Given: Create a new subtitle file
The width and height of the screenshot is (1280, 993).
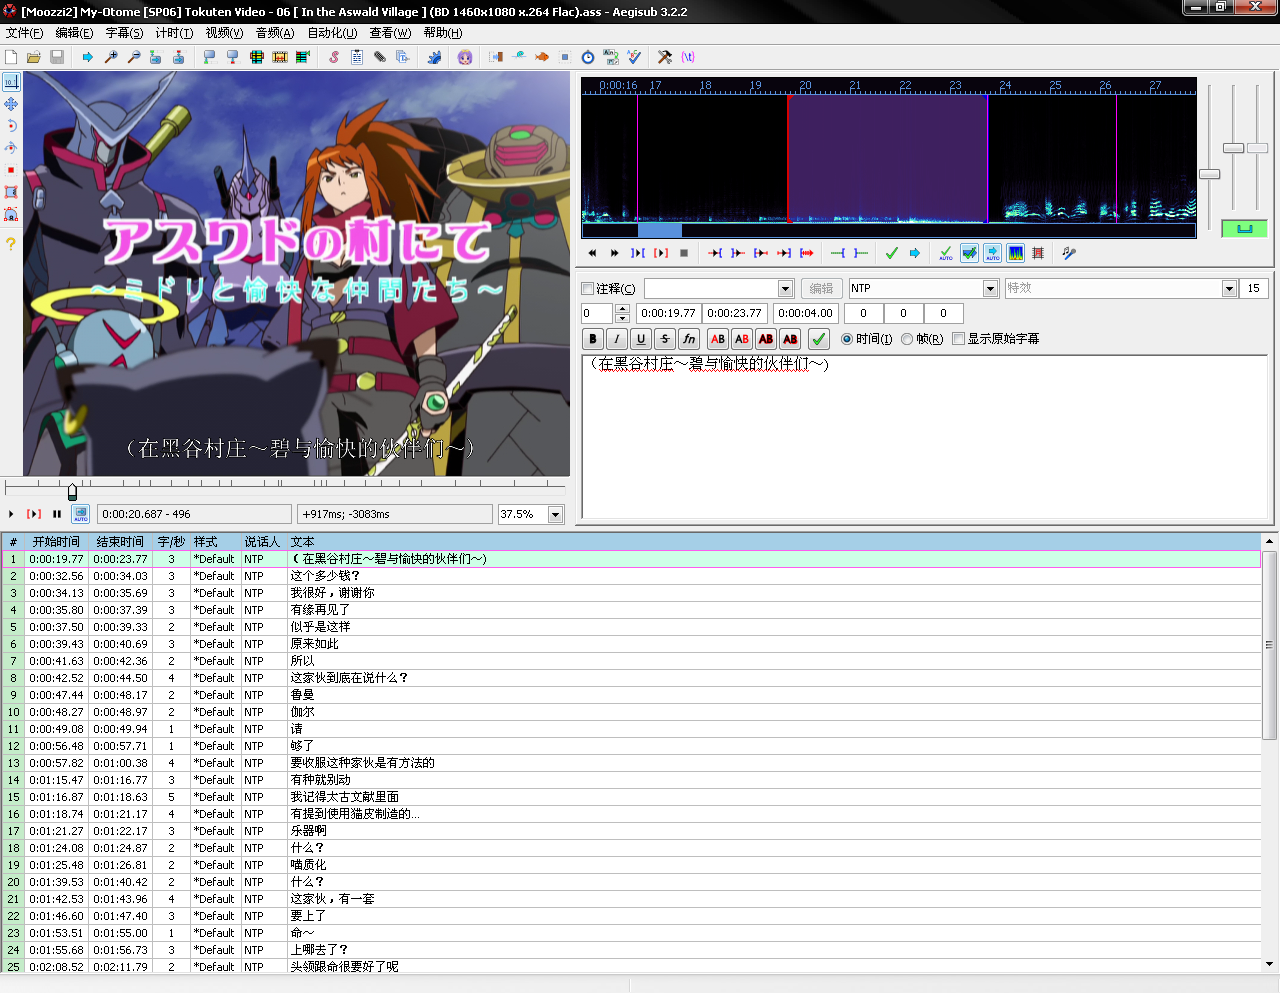Looking at the screenshot, I should coord(11,57).
